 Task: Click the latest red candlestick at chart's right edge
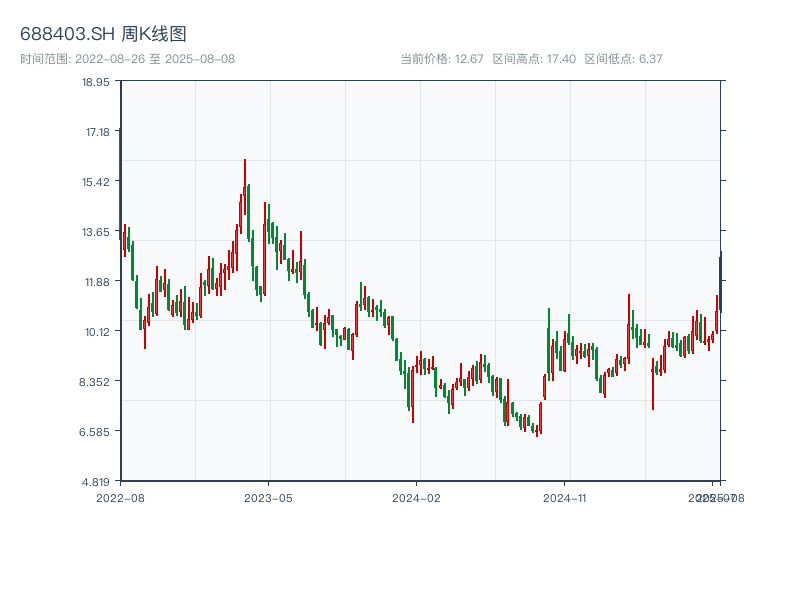click(x=721, y=282)
